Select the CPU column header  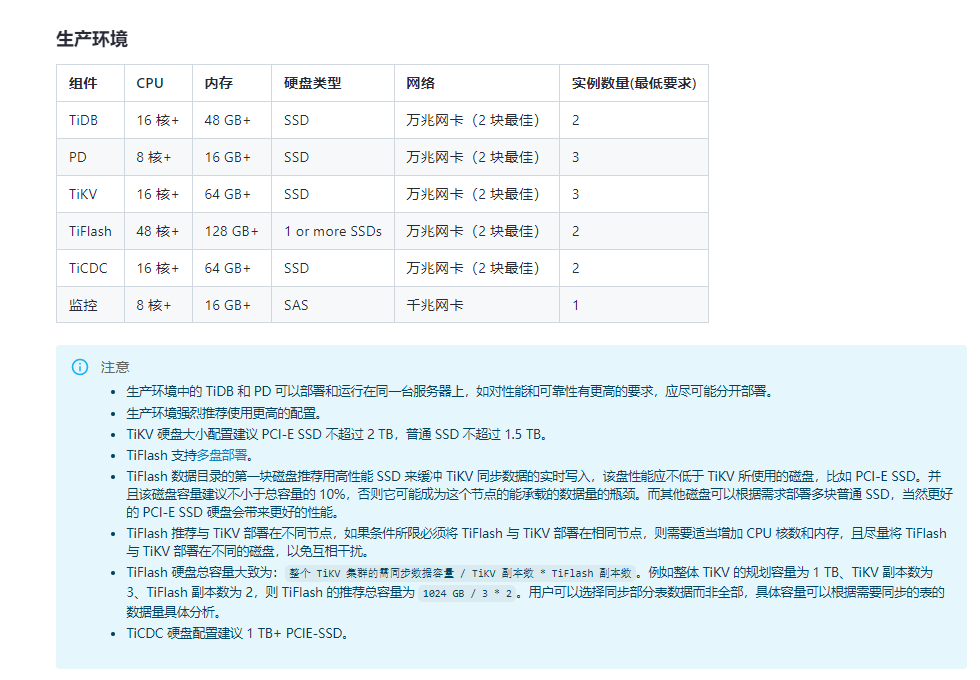click(158, 83)
